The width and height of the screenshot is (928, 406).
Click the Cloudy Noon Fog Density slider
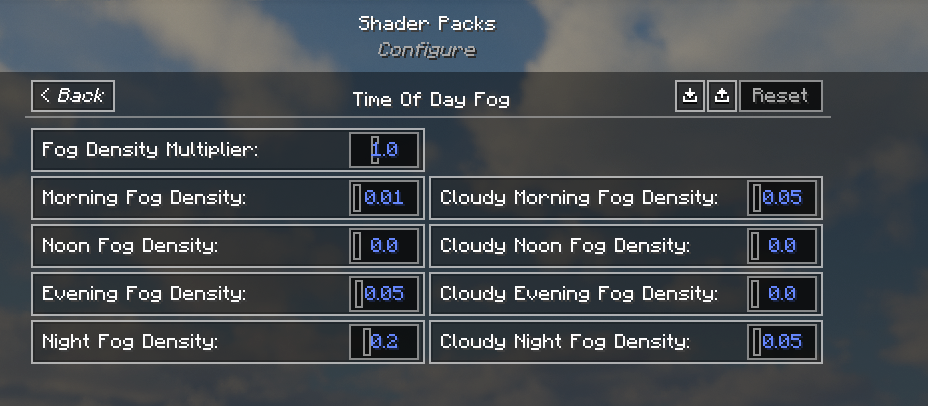782,246
